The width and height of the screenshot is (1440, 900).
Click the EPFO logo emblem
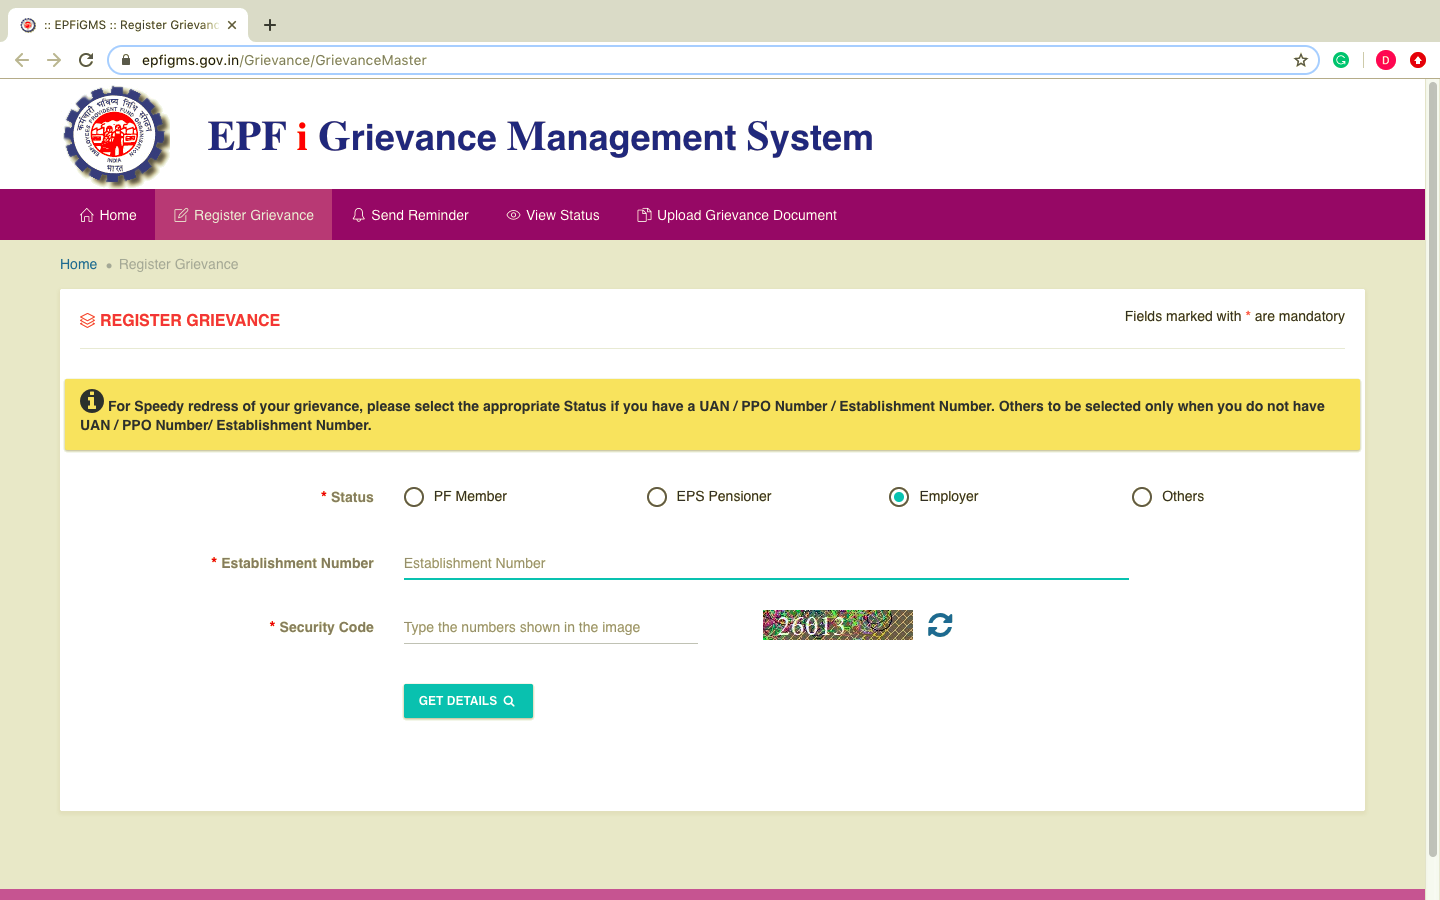tap(116, 136)
